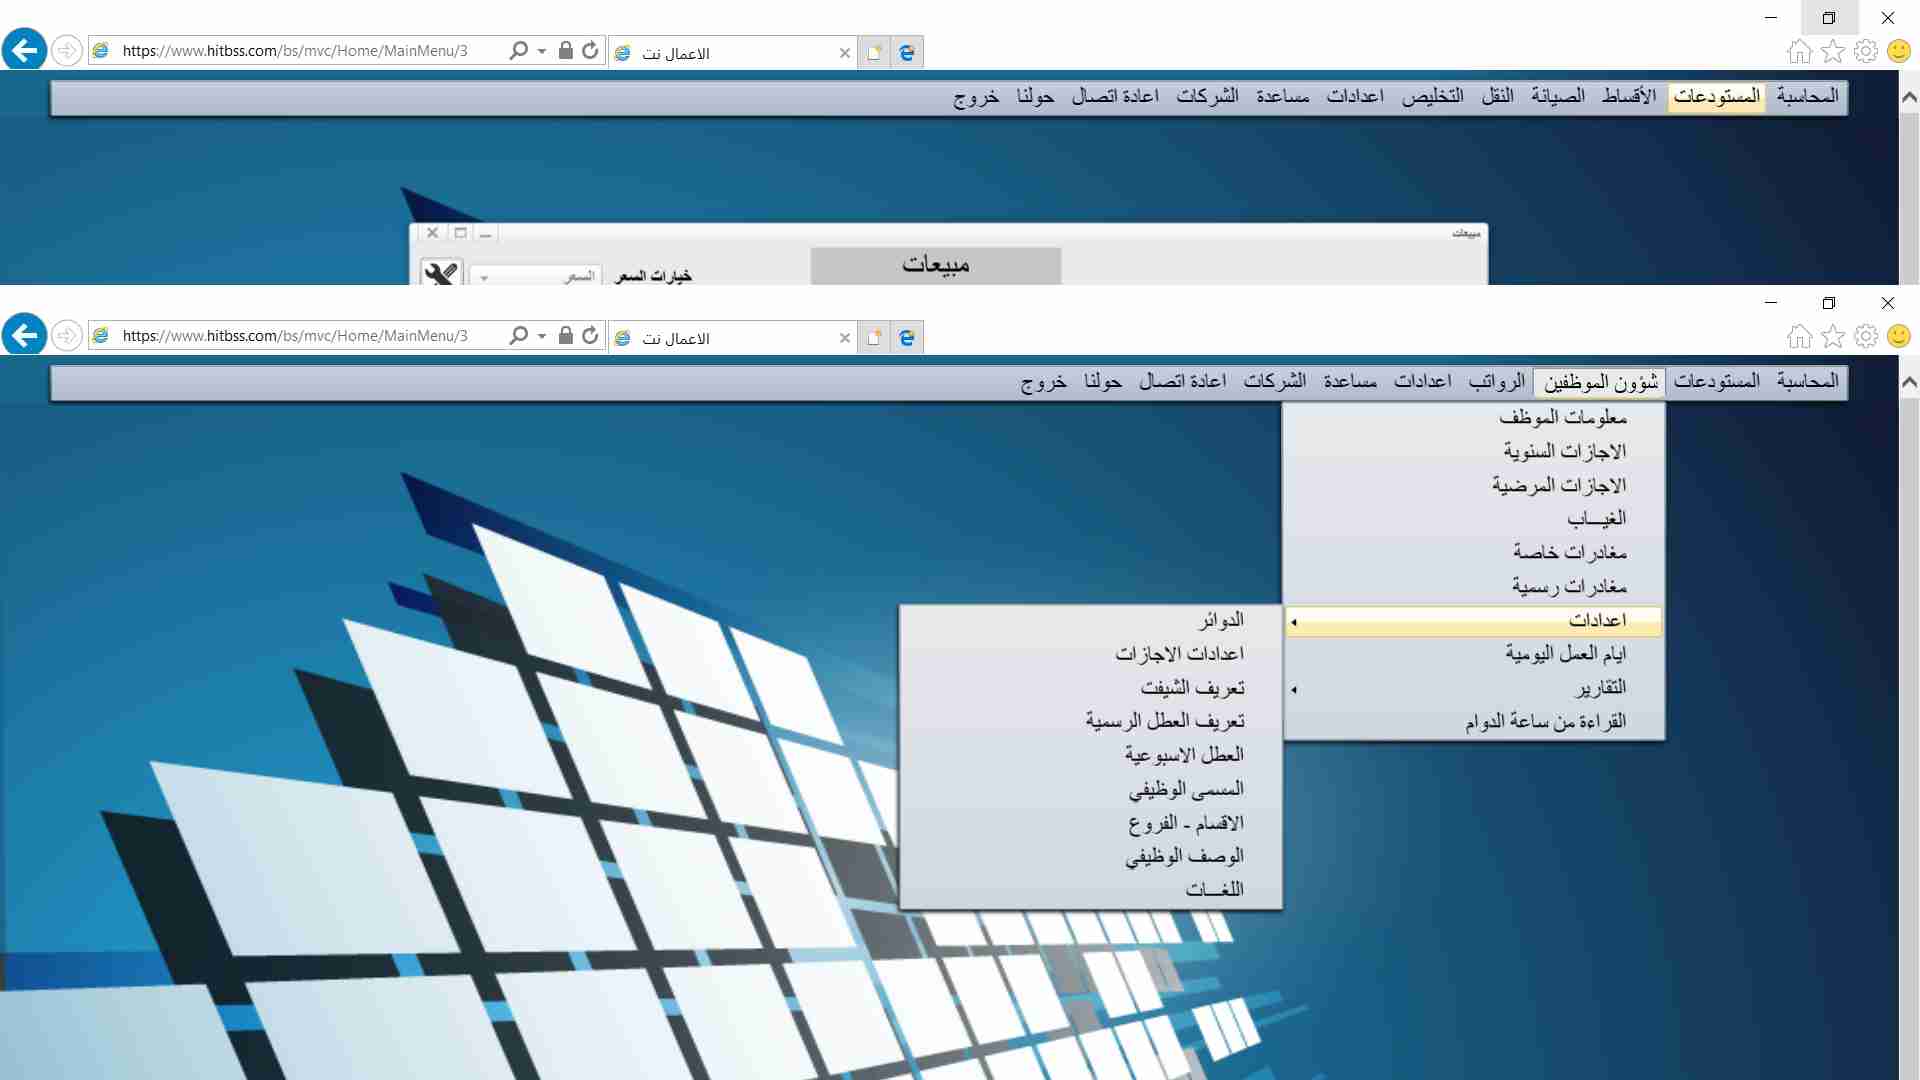Image resolution: width=1920 pixels, height=1080 pixels.
Task: Open new tab in lower browser window
Action: click(x=873, y=338)
